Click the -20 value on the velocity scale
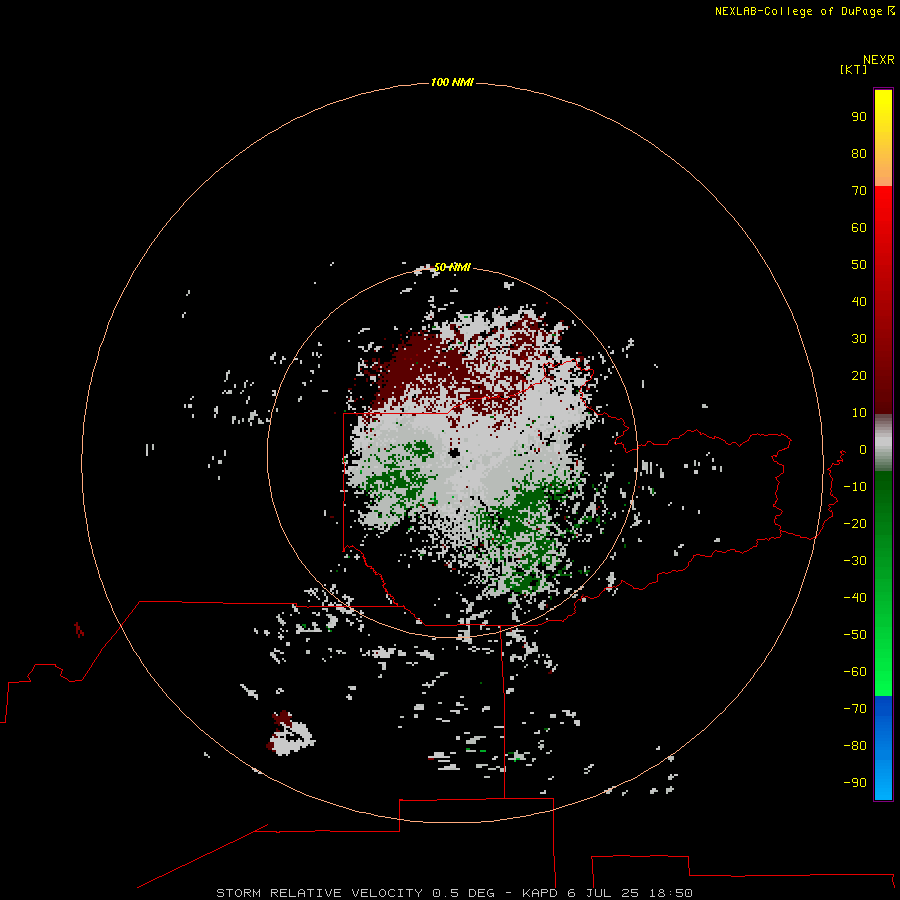 click(855, 523)
